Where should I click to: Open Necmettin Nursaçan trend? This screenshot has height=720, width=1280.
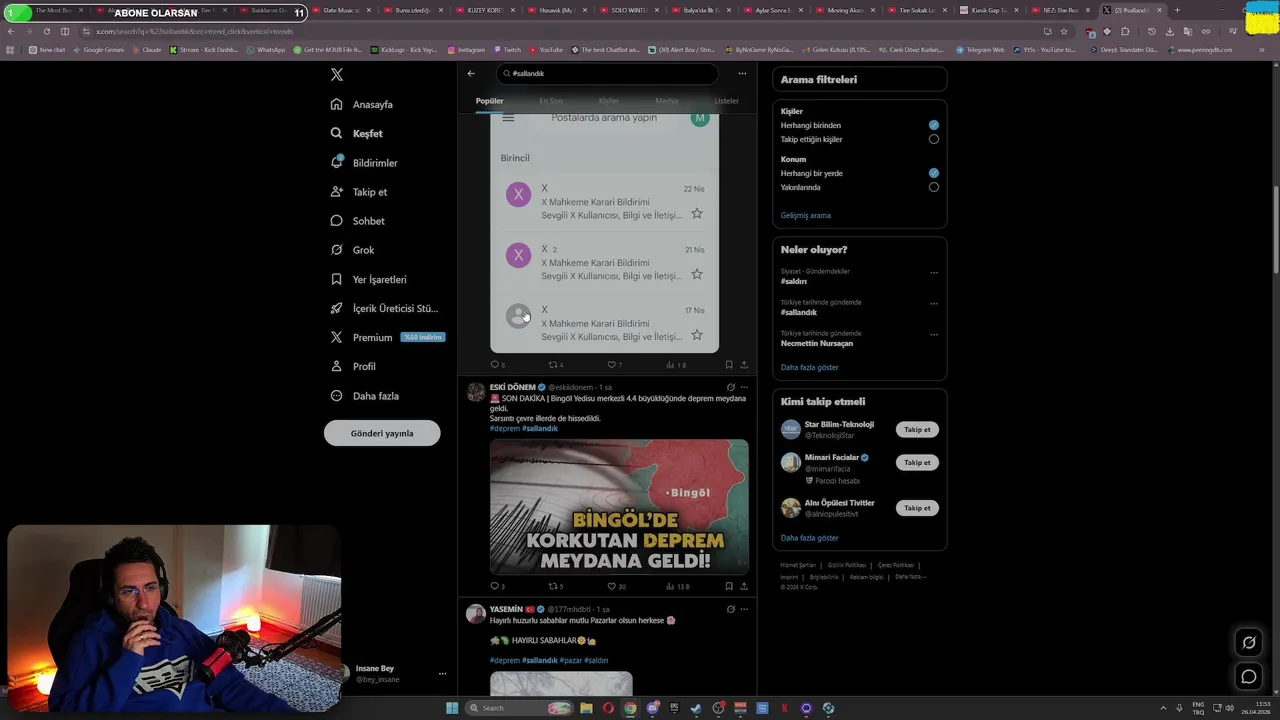(817, 343)
